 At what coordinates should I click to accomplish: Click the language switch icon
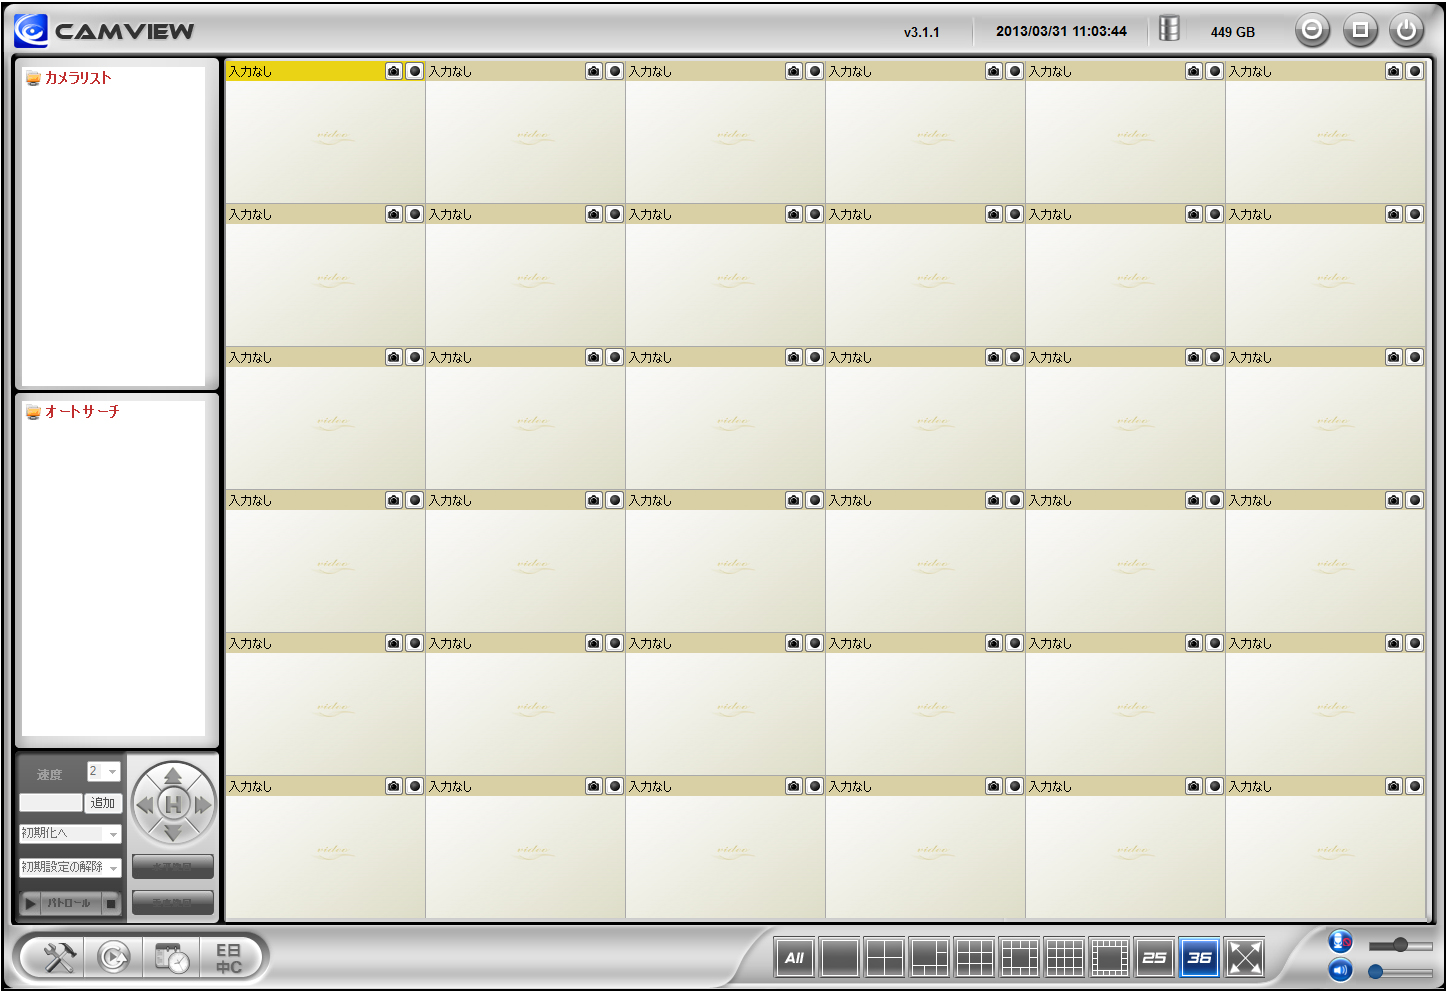click(229, 958)
